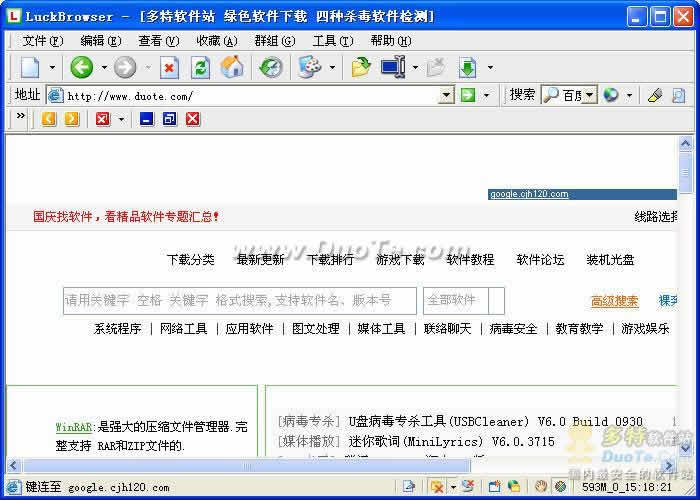Click the red close-all pages icon
The width and height of the screenshot is (700, 500).
103,119
